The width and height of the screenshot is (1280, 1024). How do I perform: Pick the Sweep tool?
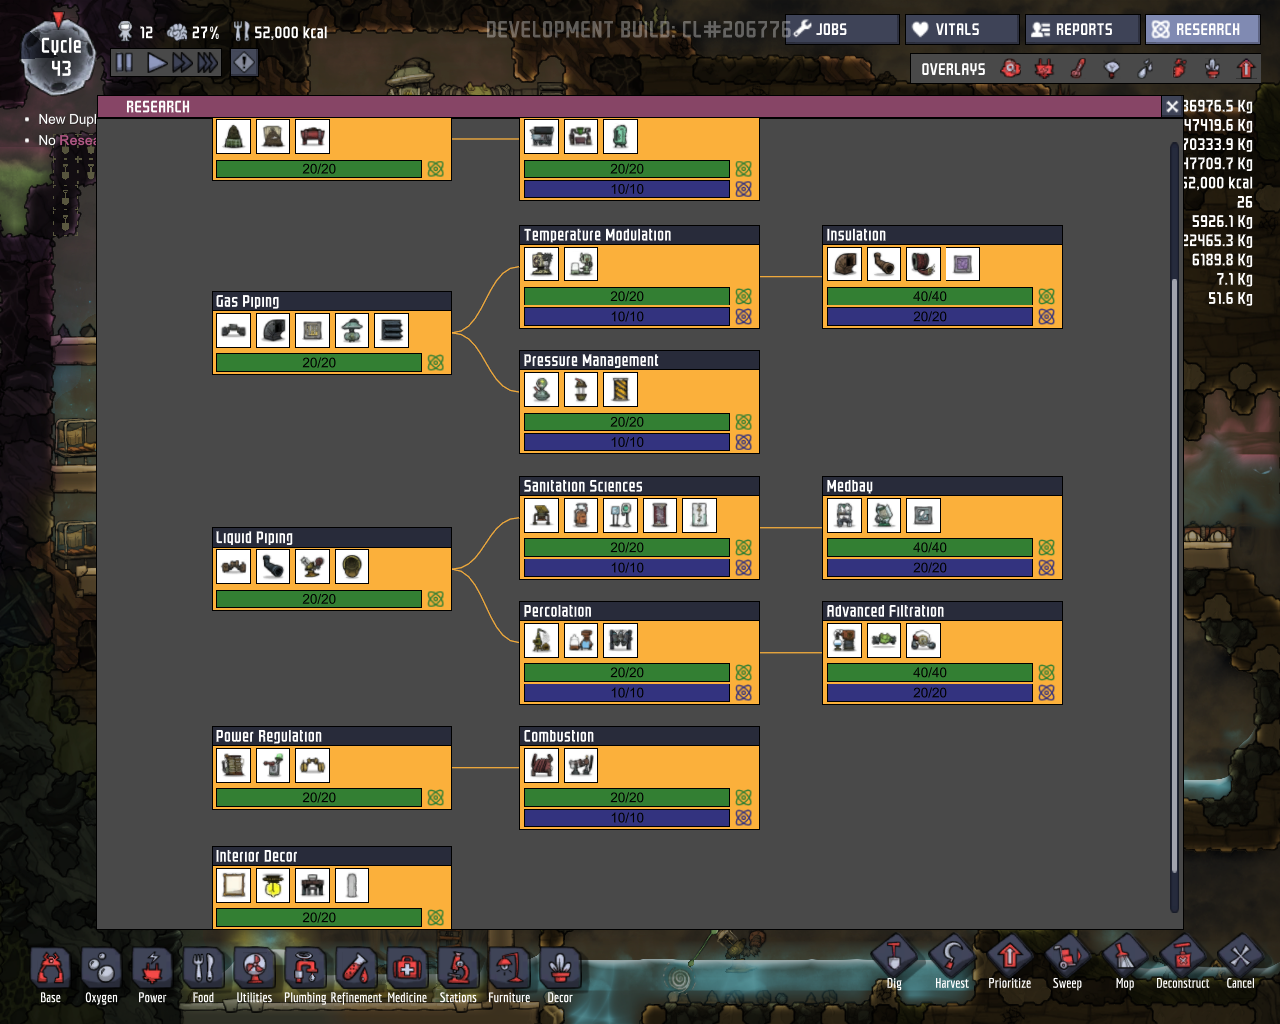tap(1067, 960)
